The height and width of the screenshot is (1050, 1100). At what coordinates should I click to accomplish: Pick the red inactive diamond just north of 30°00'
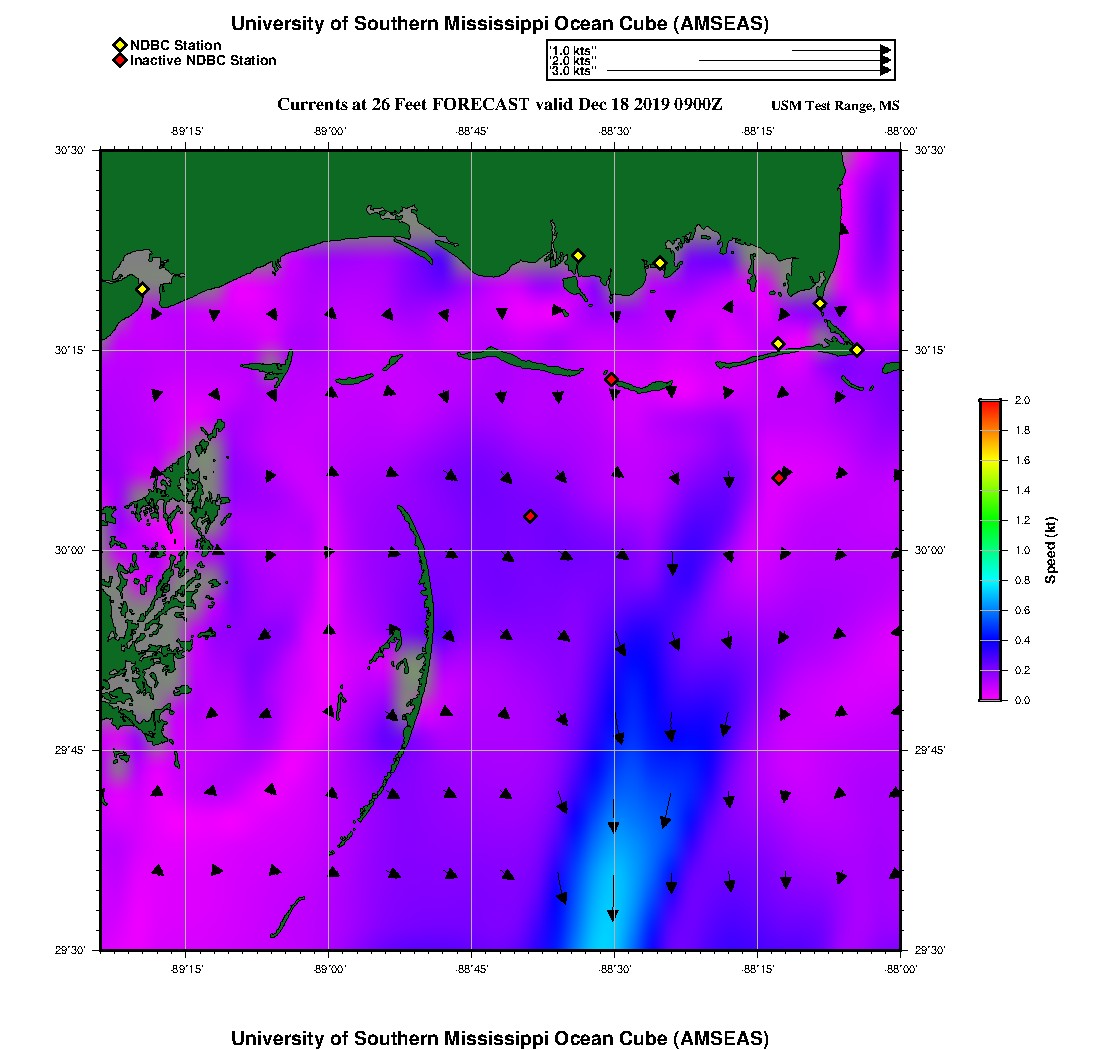pyautogui.click(x=530, y=516)
